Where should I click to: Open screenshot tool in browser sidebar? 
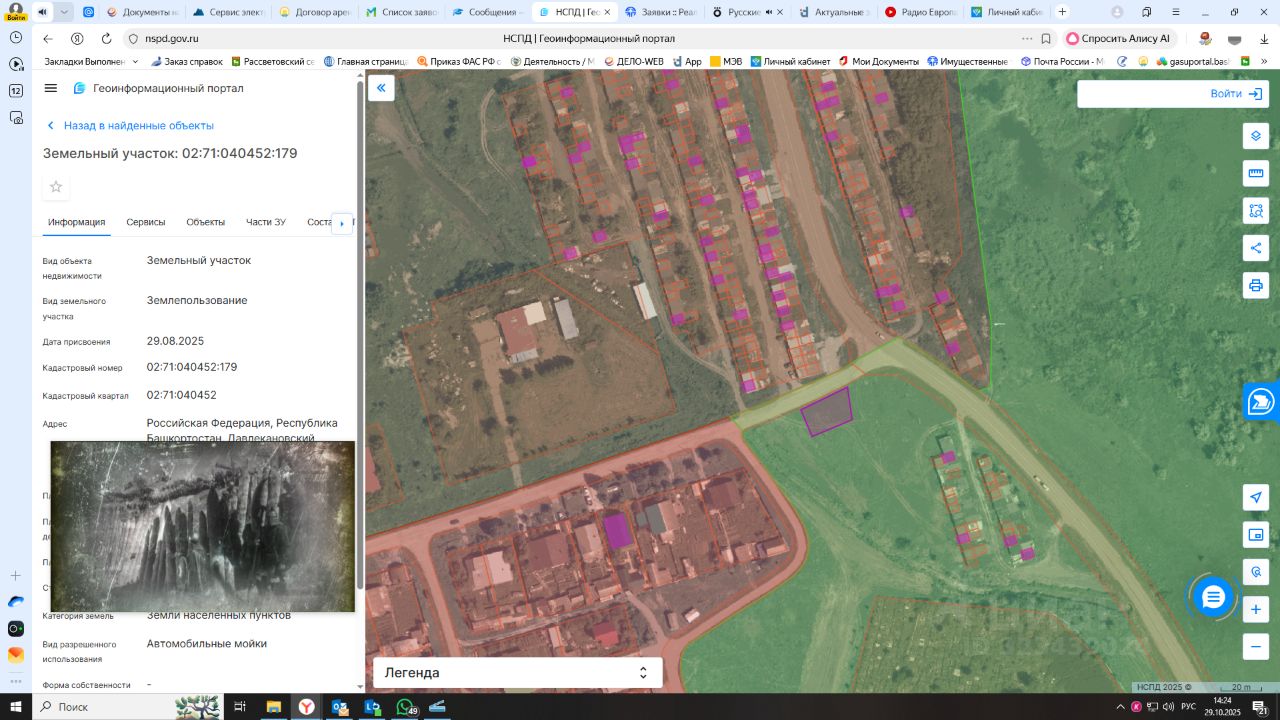[16, 117]
